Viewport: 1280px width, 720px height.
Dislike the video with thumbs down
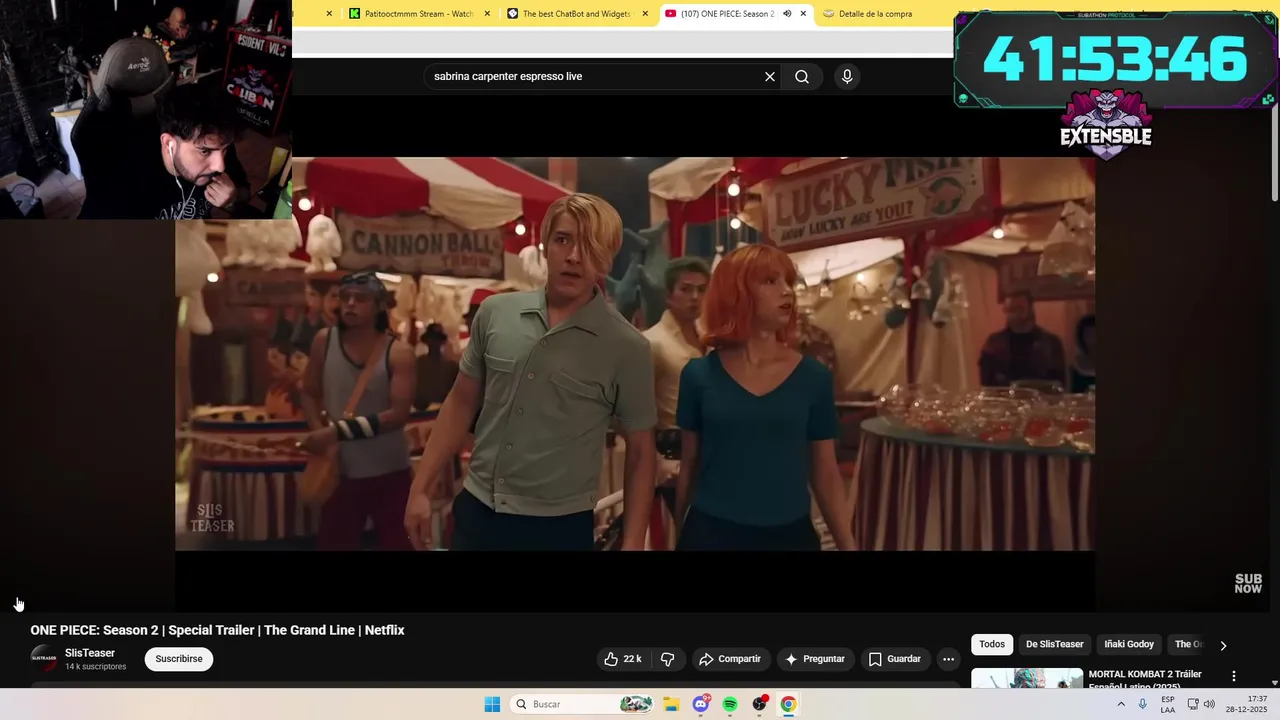coord(668,659)
